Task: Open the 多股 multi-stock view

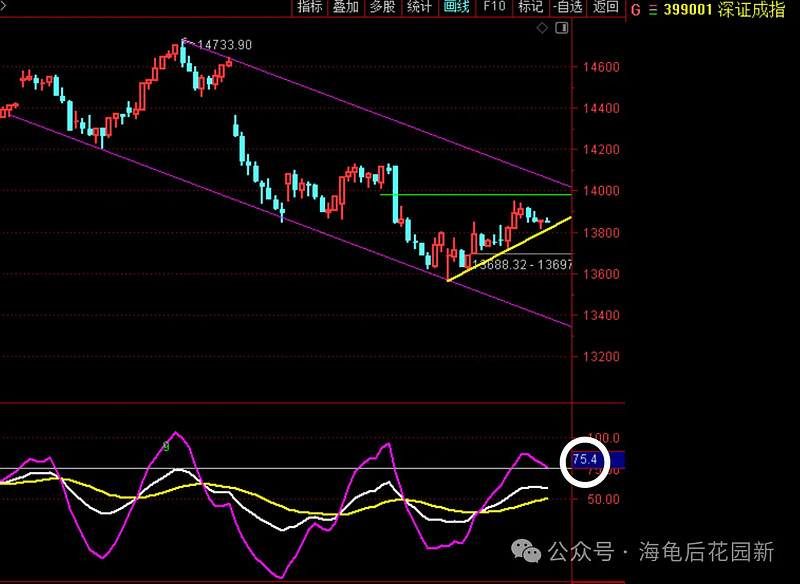Action: click(x=383, y=7)
